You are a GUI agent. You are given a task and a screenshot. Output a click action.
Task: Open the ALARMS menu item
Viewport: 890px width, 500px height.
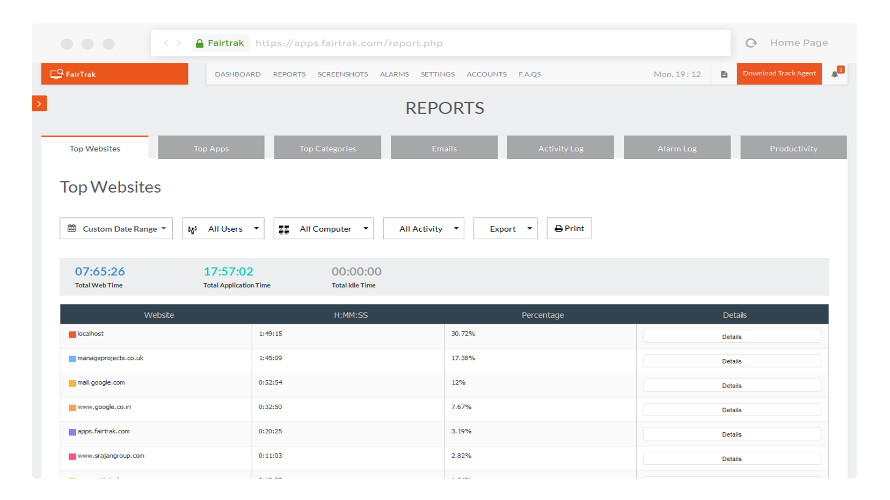pyautogui.click(x=394, y=74)
